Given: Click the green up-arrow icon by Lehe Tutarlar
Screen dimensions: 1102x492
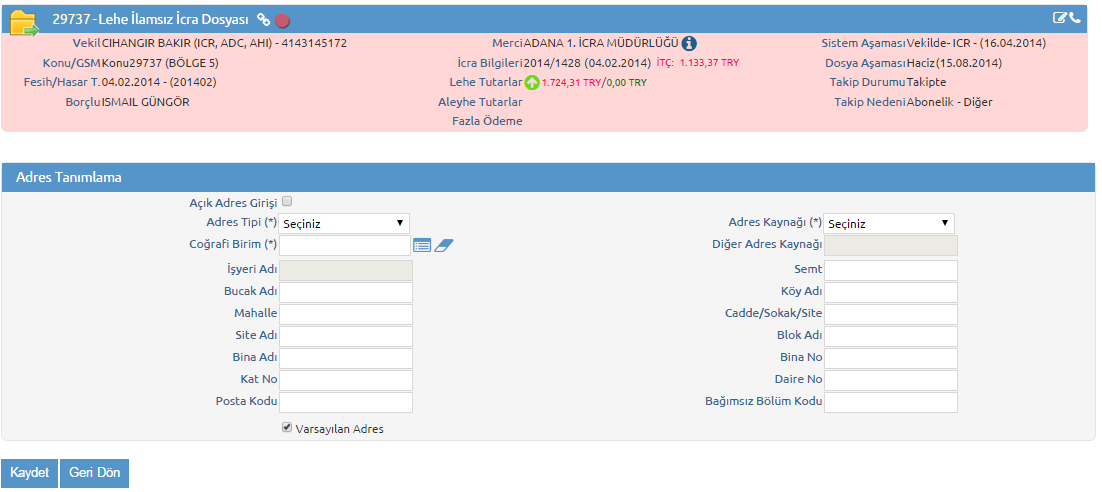Looking at the screenshot, I should point(532,83).
